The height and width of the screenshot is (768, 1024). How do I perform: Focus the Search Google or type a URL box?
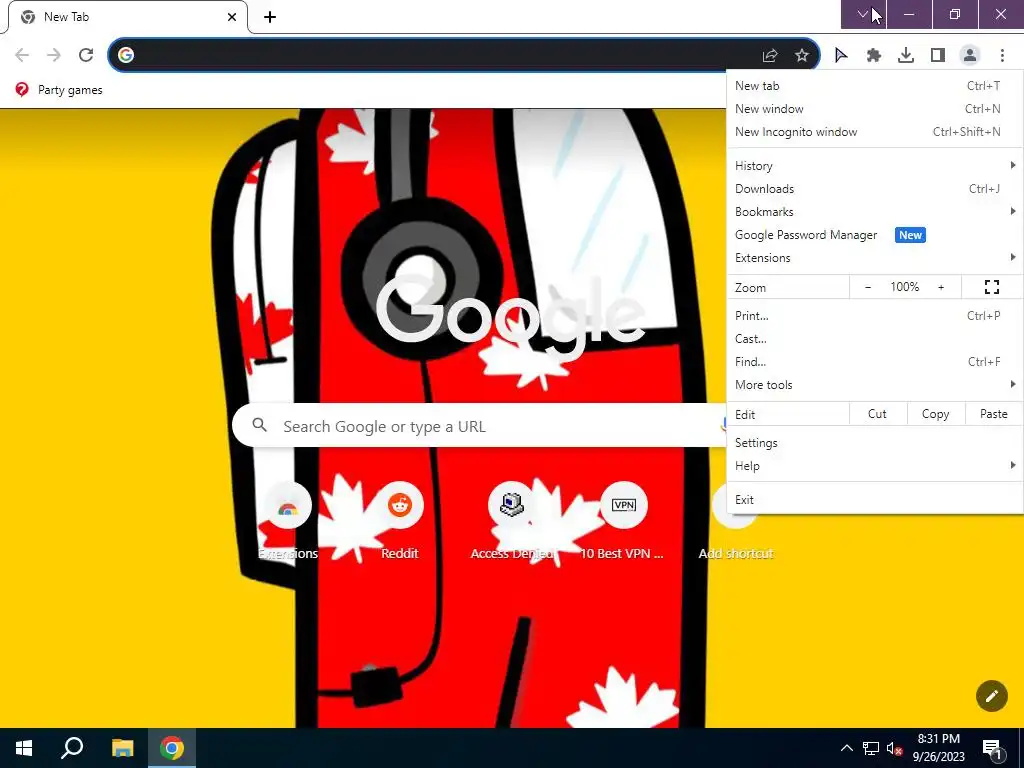click(x=480, y=426)
